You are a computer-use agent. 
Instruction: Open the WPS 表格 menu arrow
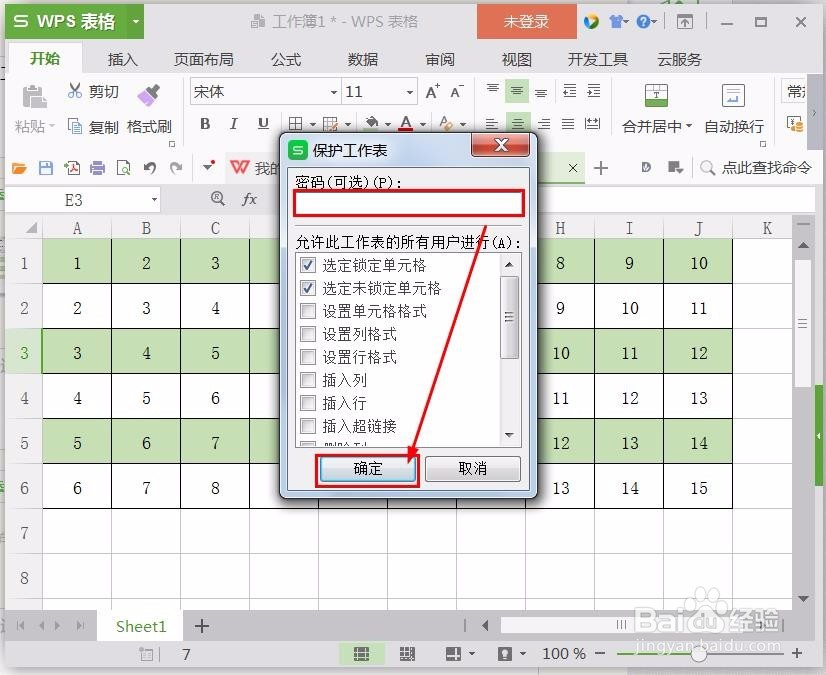[x=135, y=22]
